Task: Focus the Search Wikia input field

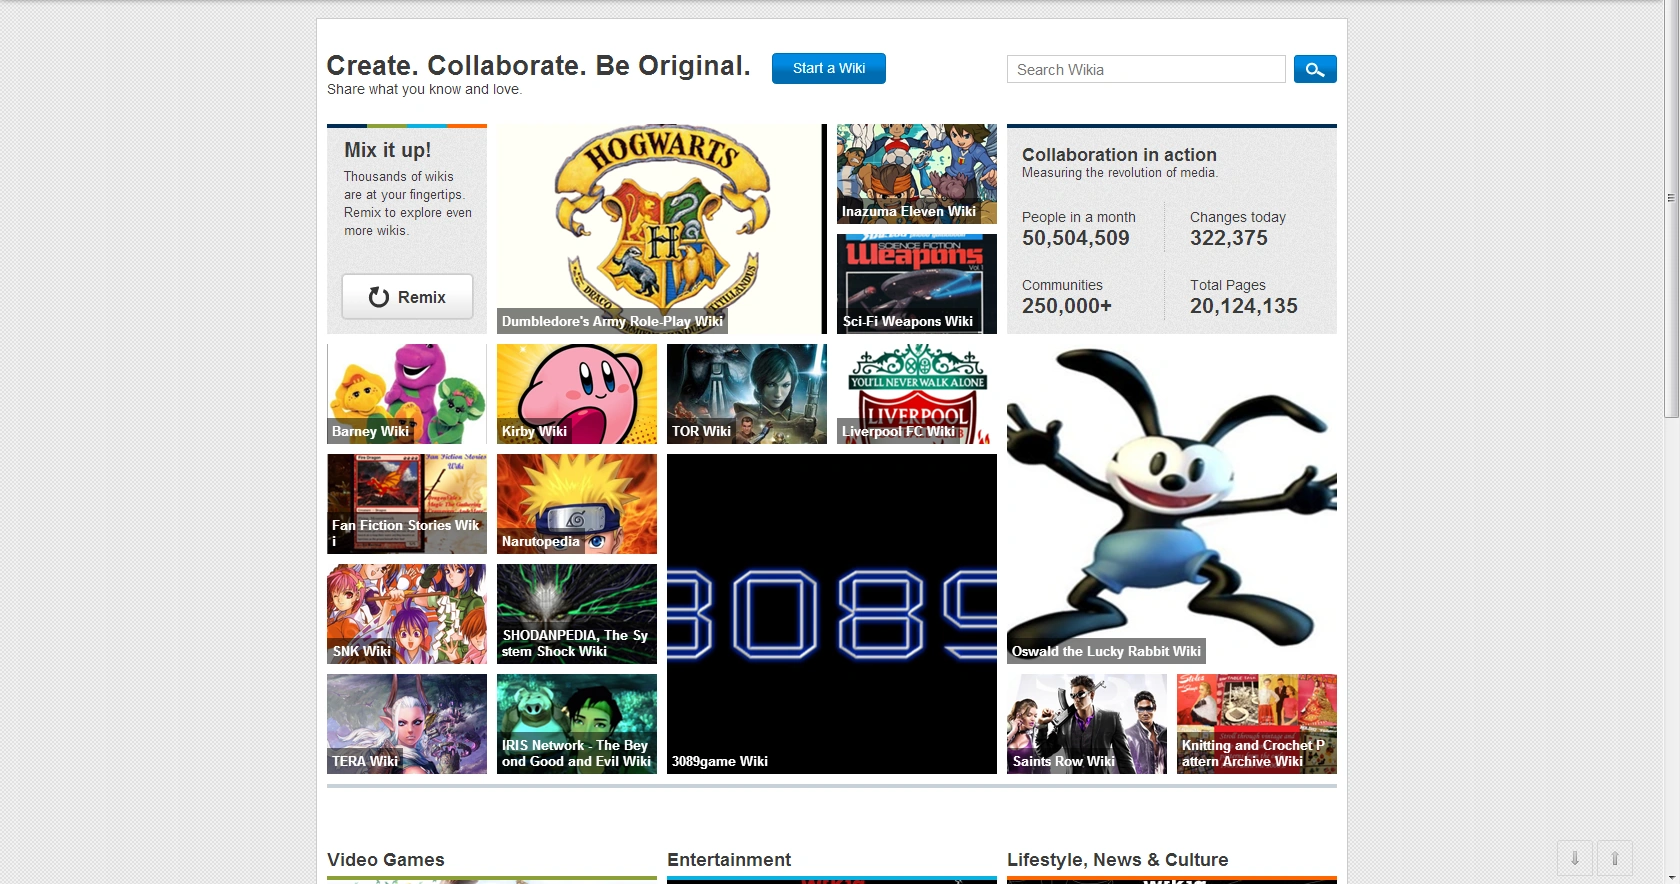Action: point(1146,69)
